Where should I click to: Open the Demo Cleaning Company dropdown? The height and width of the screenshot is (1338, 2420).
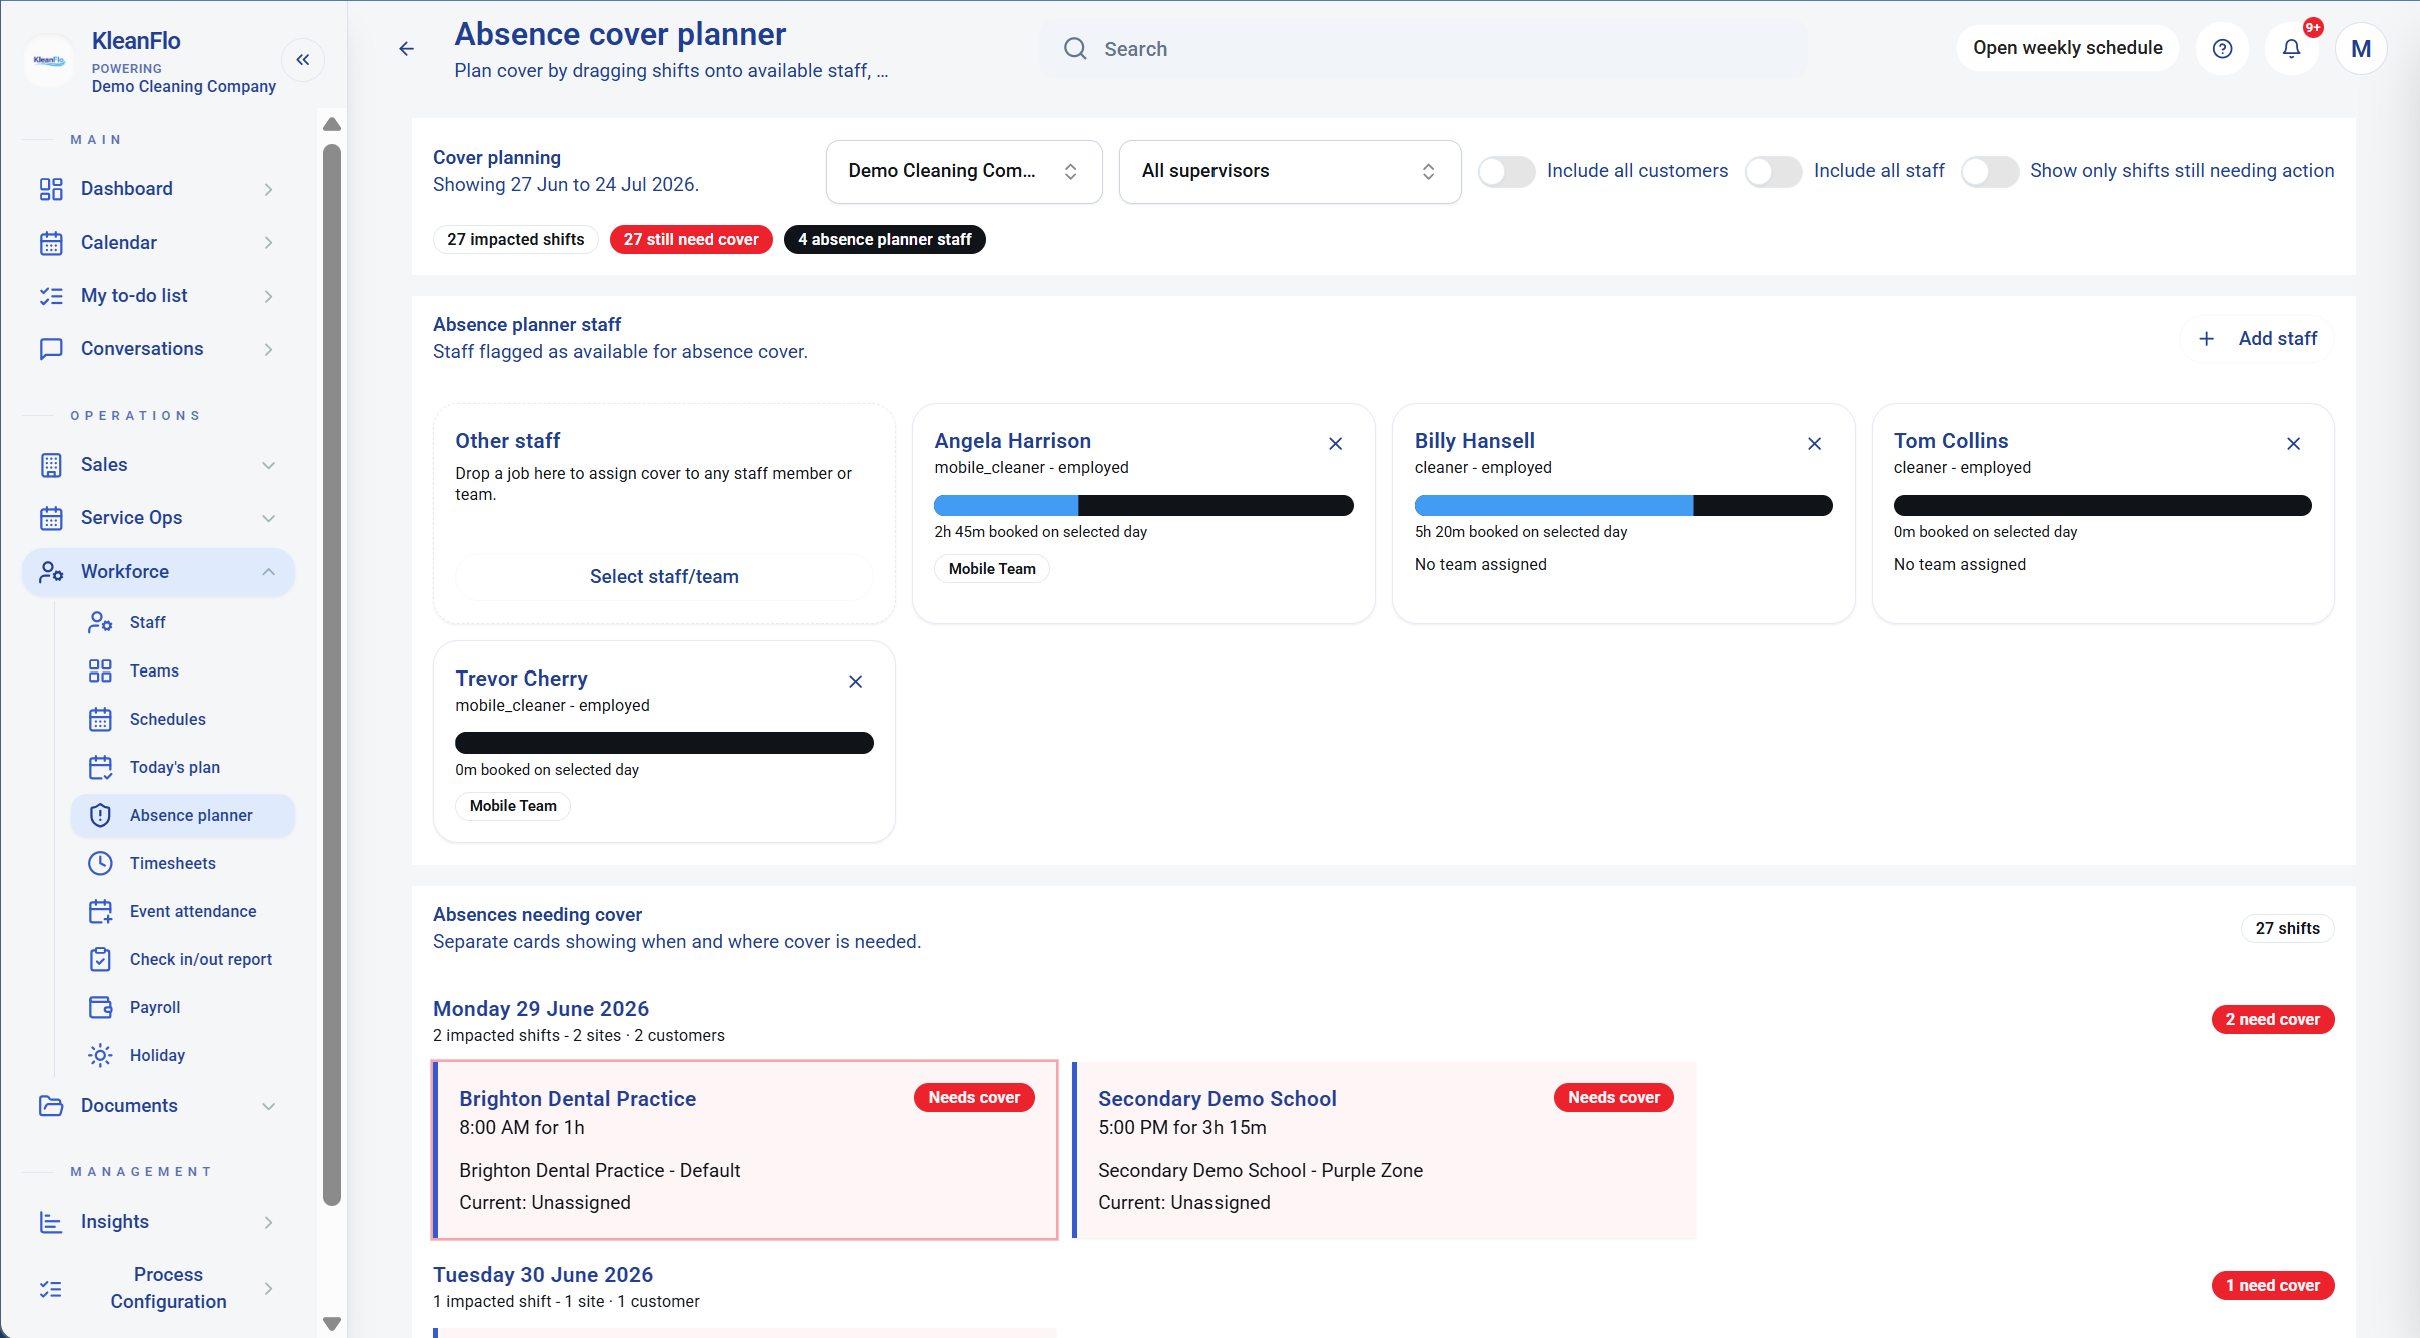point(964,171)
